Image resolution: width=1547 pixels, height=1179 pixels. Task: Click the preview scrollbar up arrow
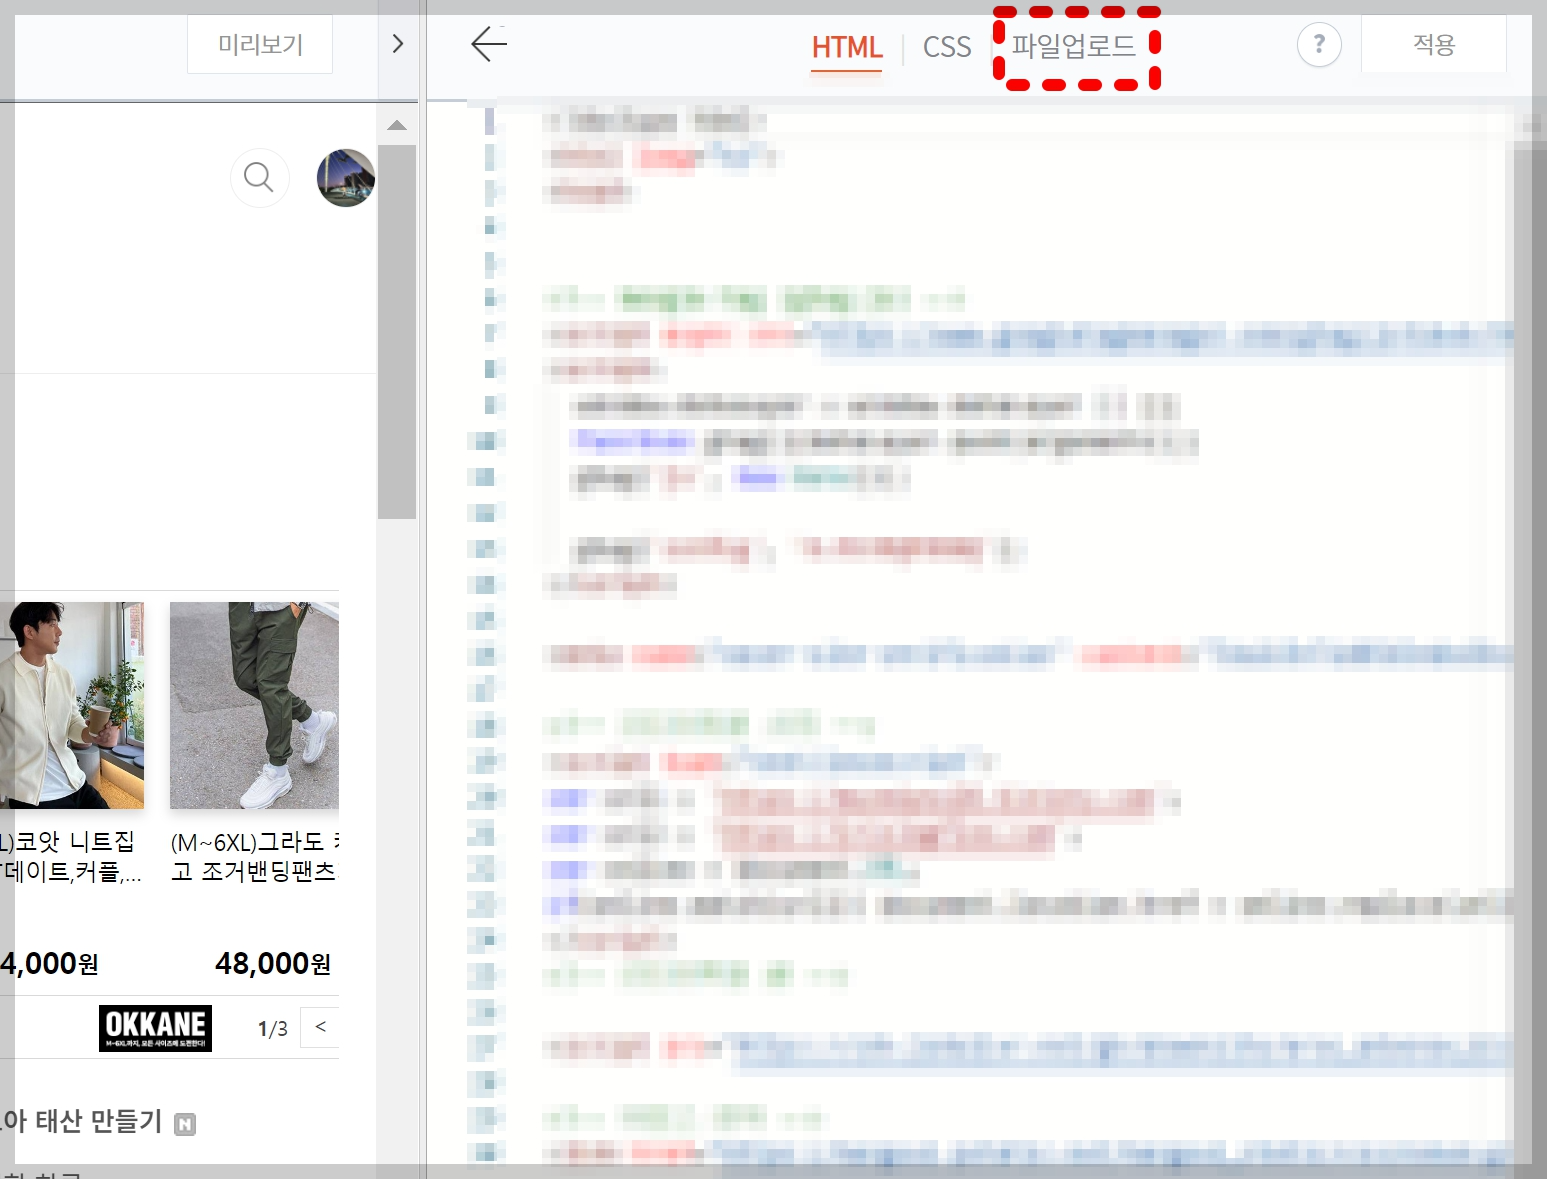coord(397,126)
